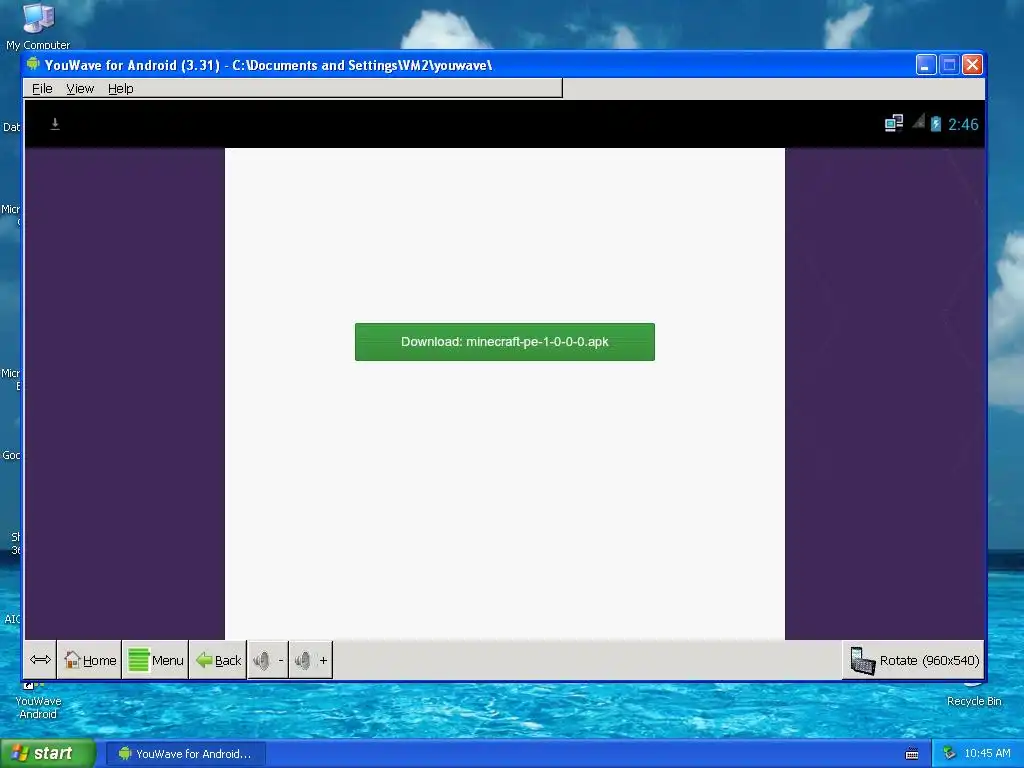Viewport: 1024px width, 768px height.
Task: Open the File menu
Action: tap(42, 89)
